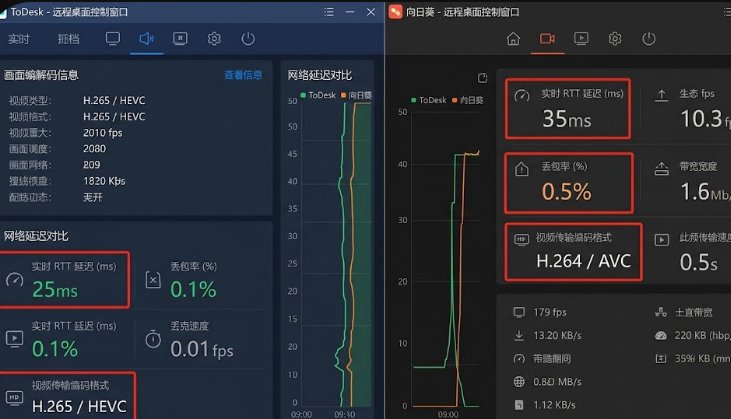
Task: Click the bottom H.265 / HEVC codec value
Action: point(79,406)
